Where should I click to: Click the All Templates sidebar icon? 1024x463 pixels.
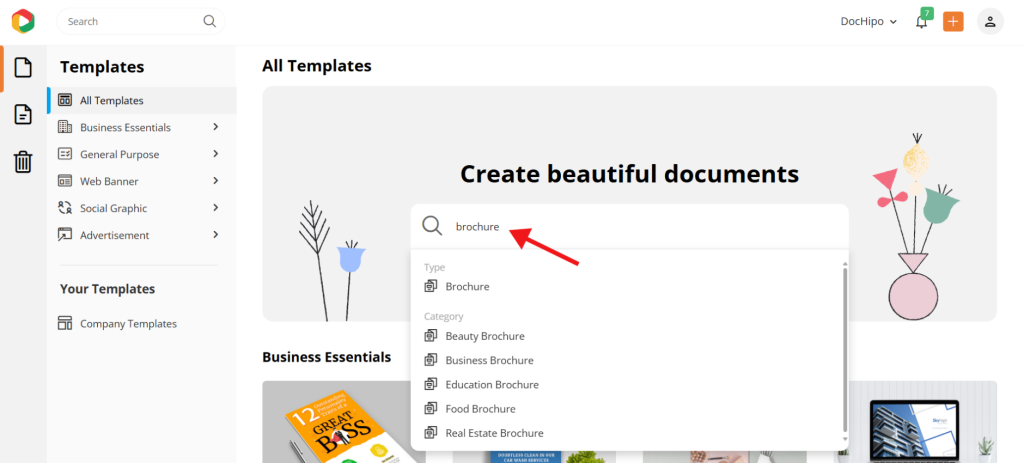tap(65, 100)
